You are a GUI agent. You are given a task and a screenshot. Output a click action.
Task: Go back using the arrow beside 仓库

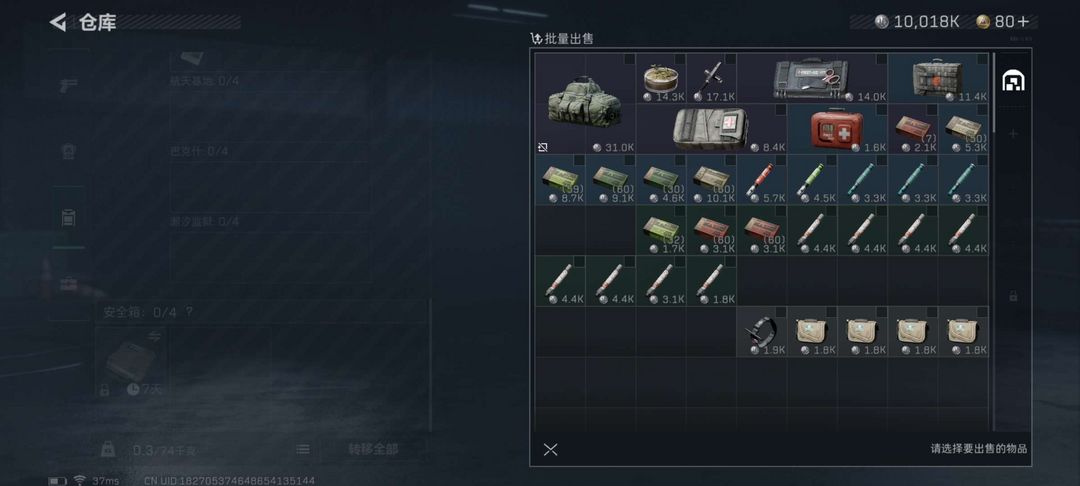58,22
